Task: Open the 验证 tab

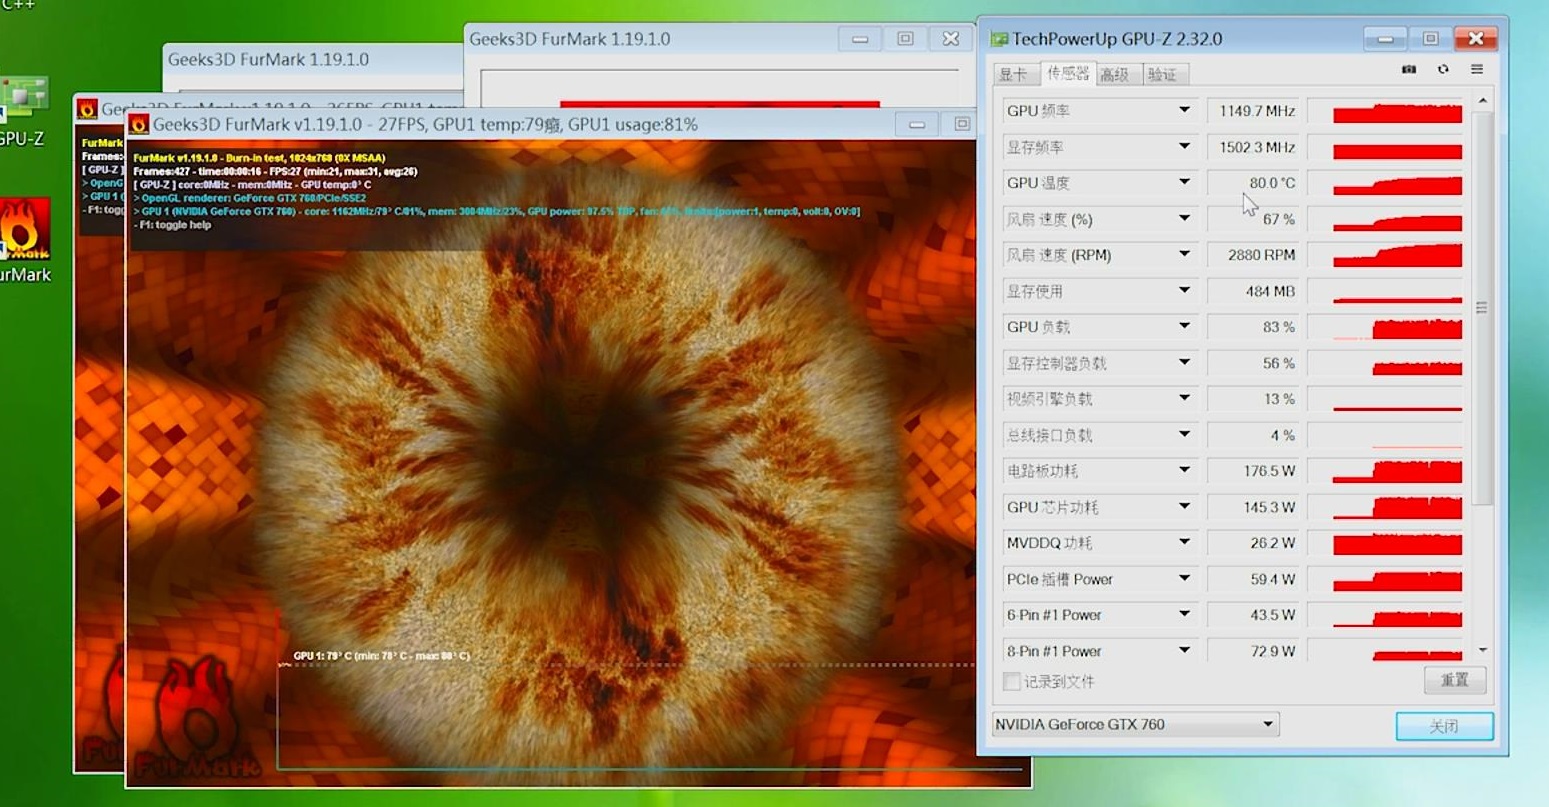Action: [1162, 74]
